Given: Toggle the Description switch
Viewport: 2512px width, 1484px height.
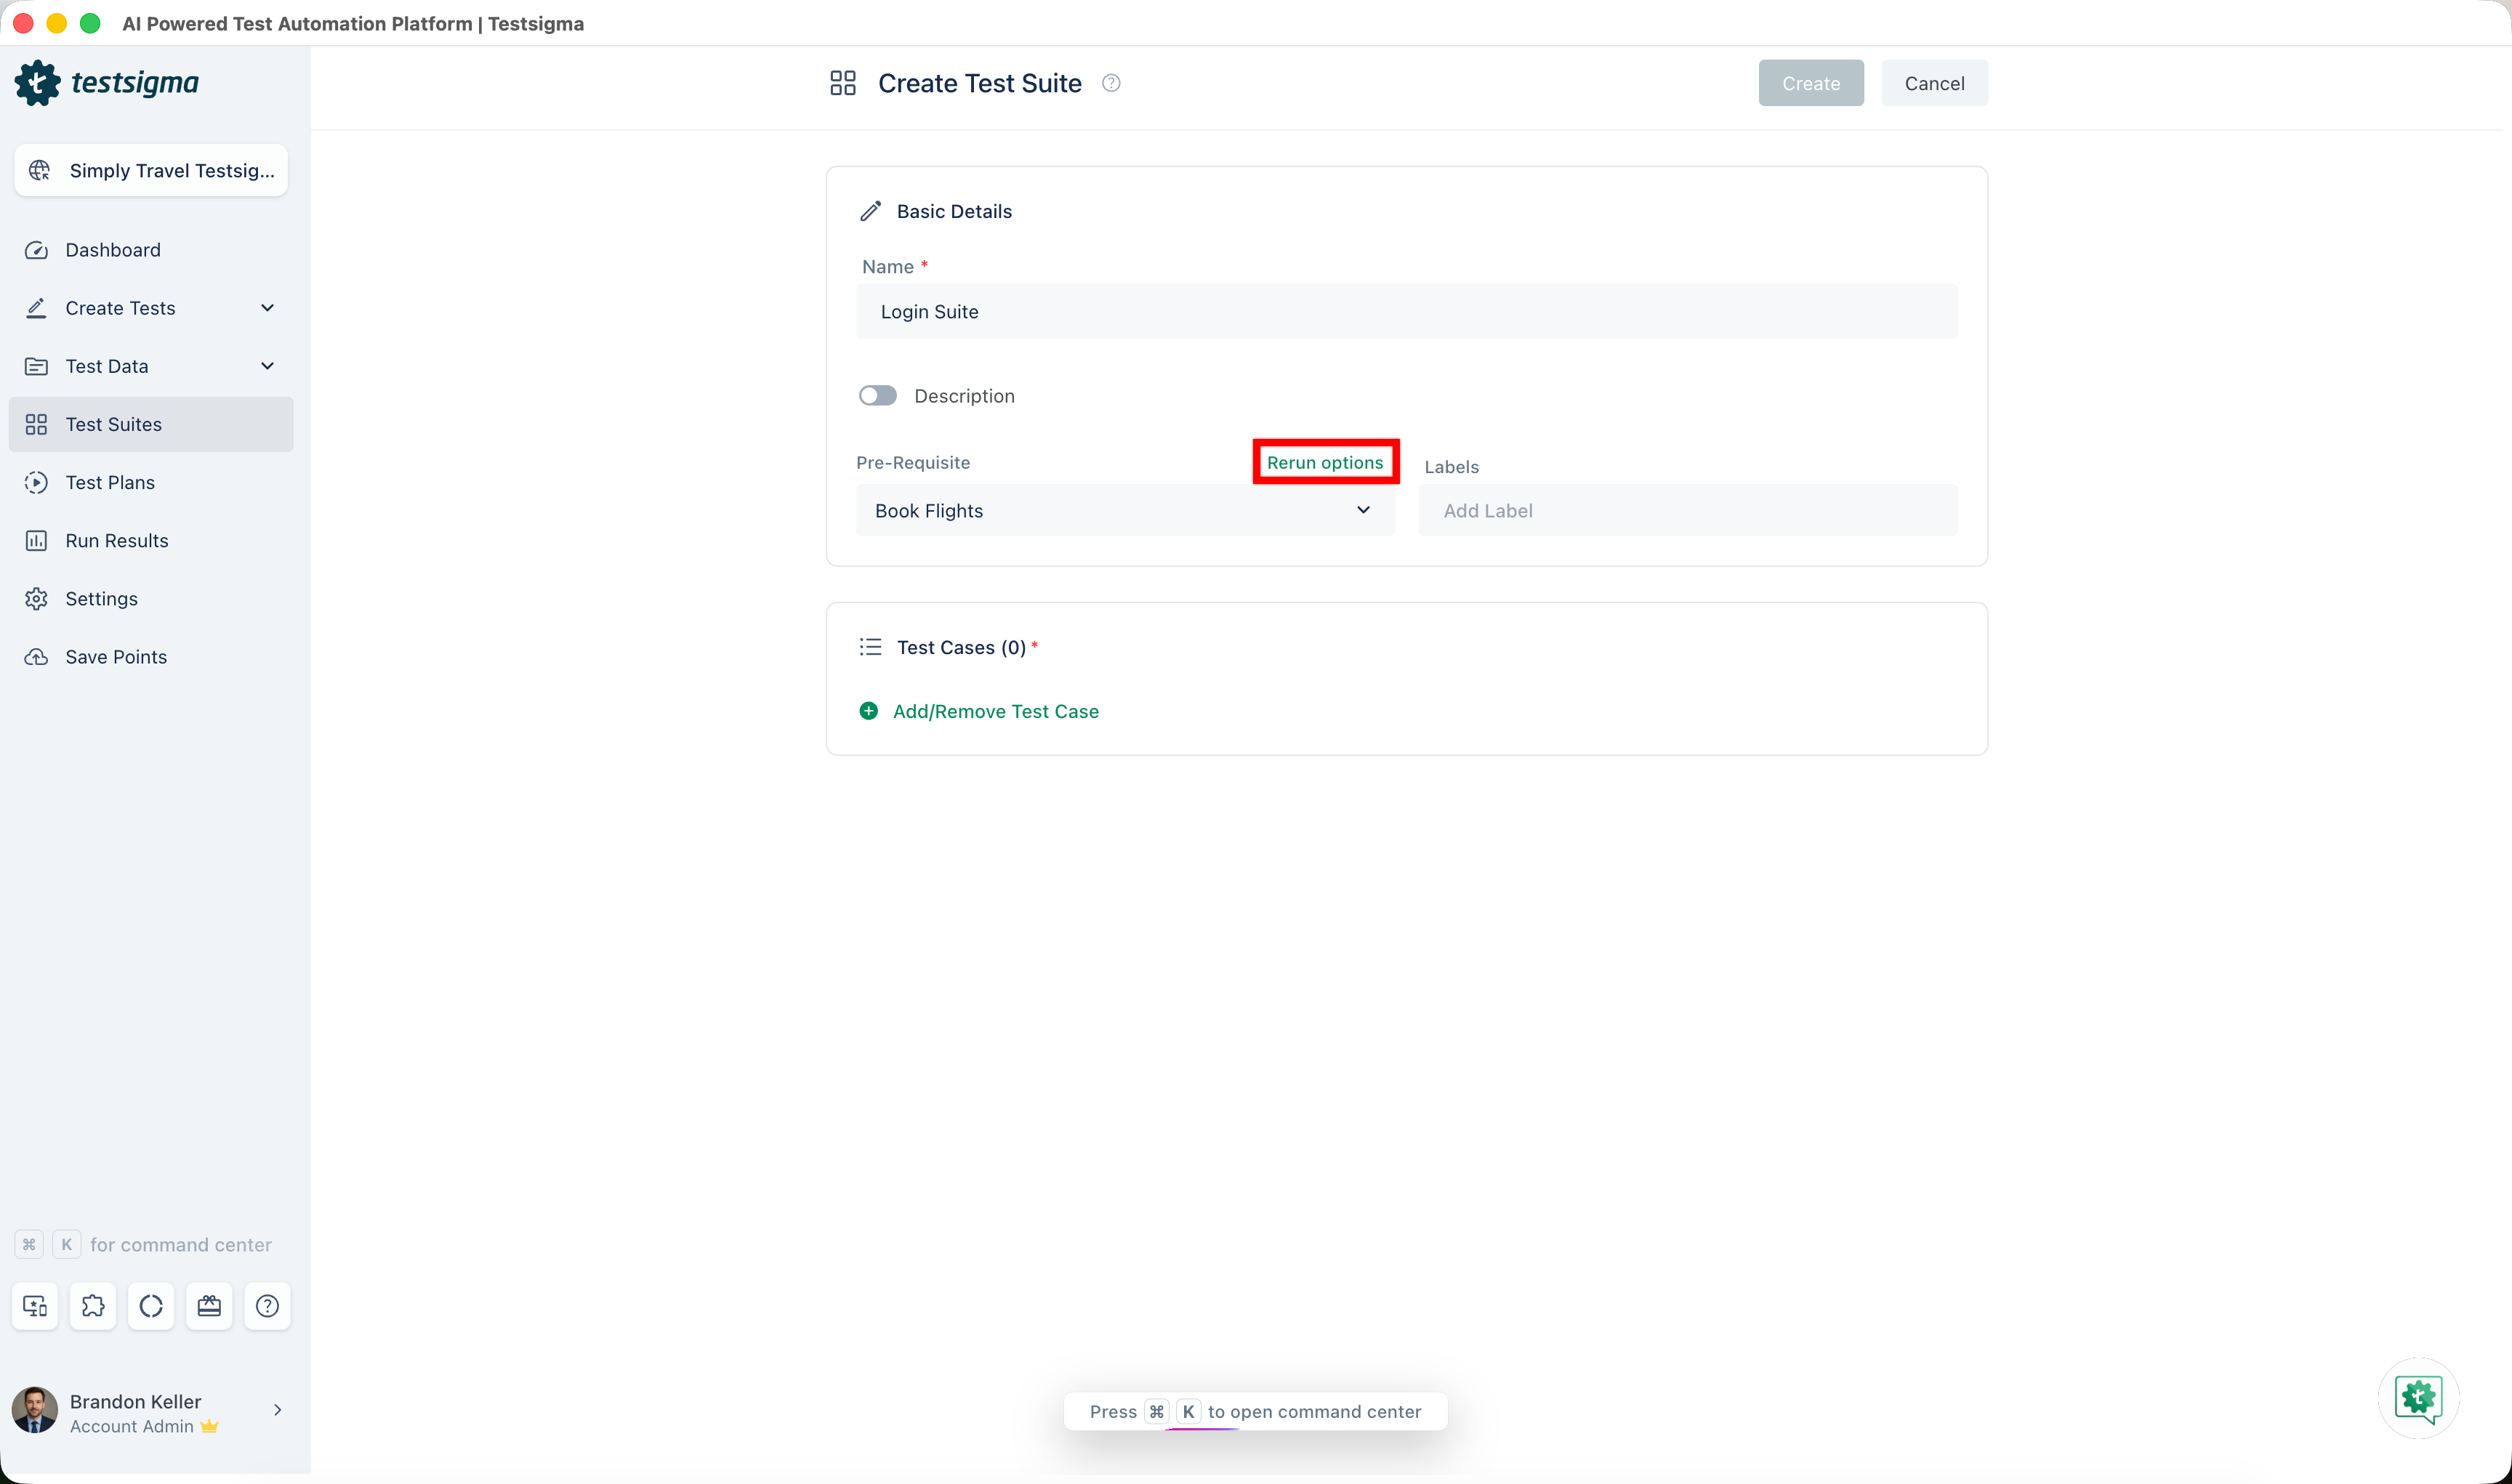Looking at the screenshot, I should pos(878,396).
